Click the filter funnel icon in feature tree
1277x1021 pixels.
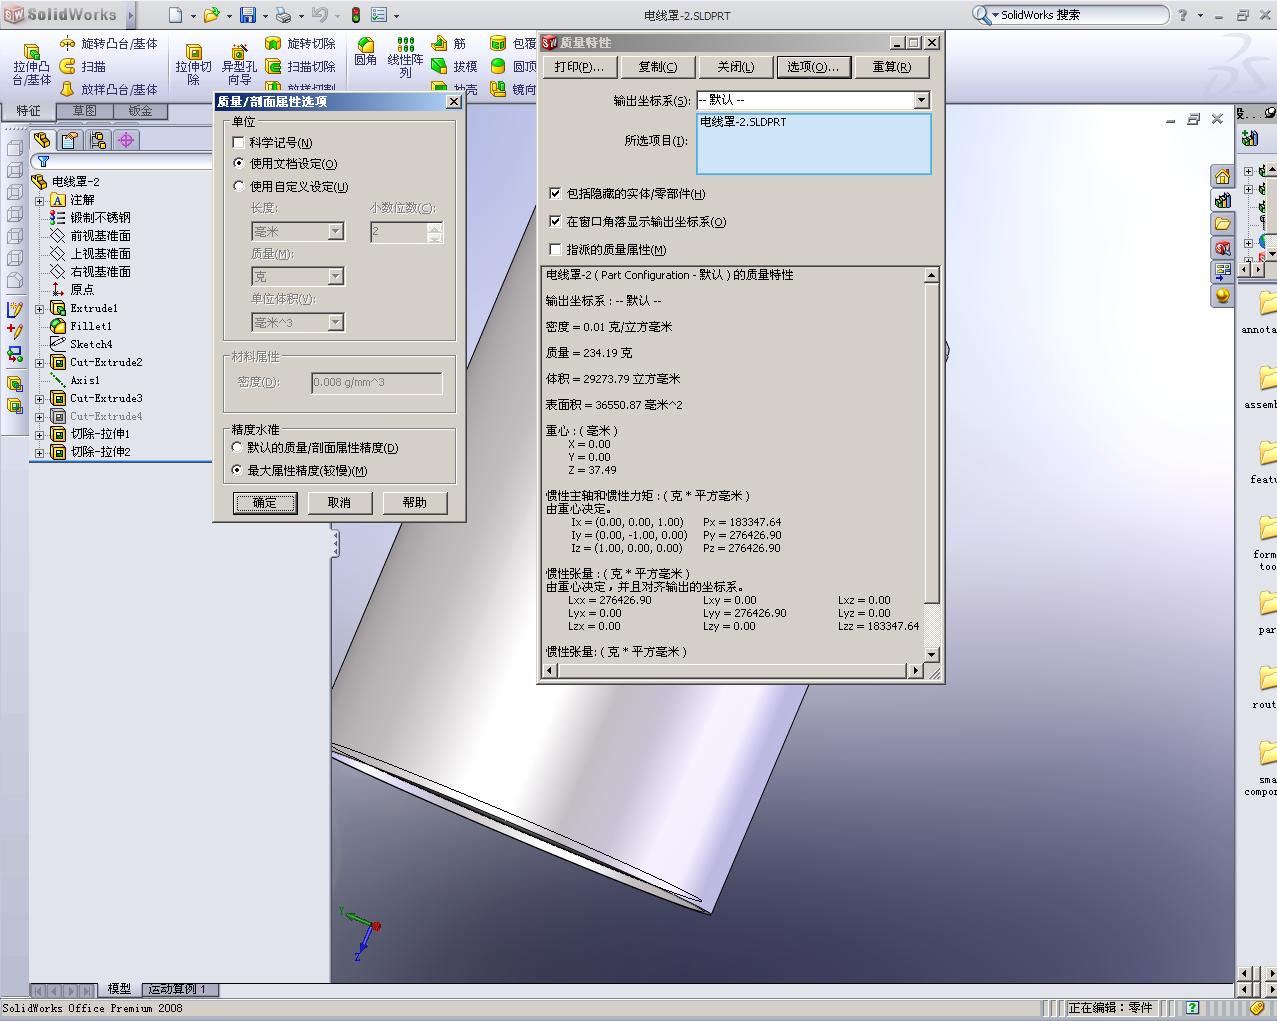pyautogui.click(x=43, y=161)
